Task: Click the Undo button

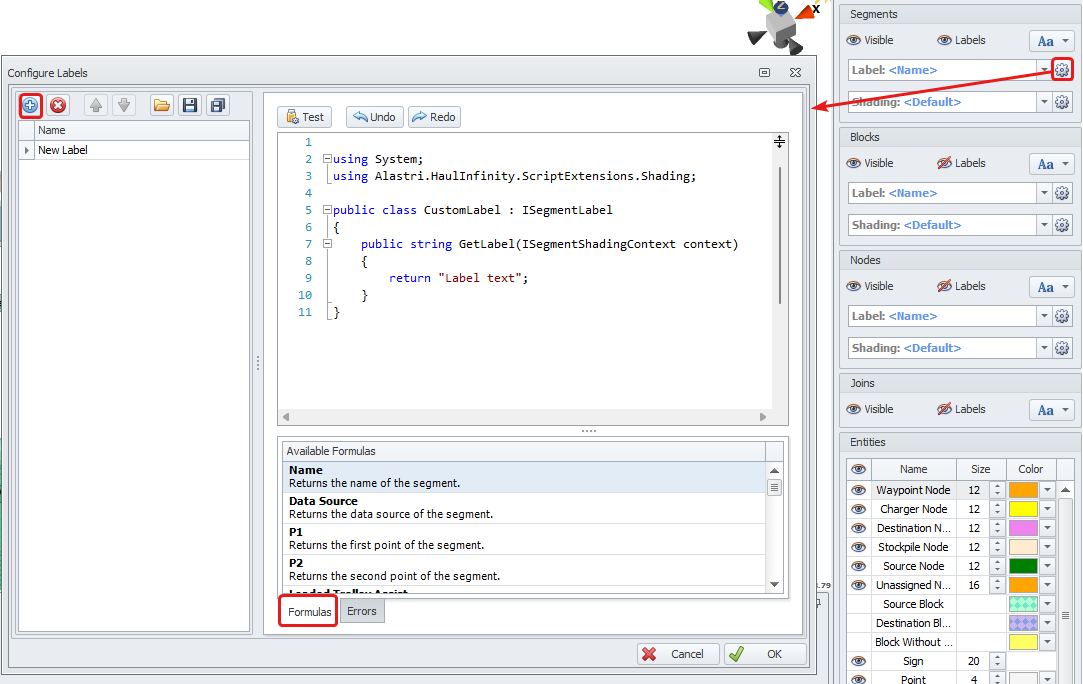Action: pos(374,117)
